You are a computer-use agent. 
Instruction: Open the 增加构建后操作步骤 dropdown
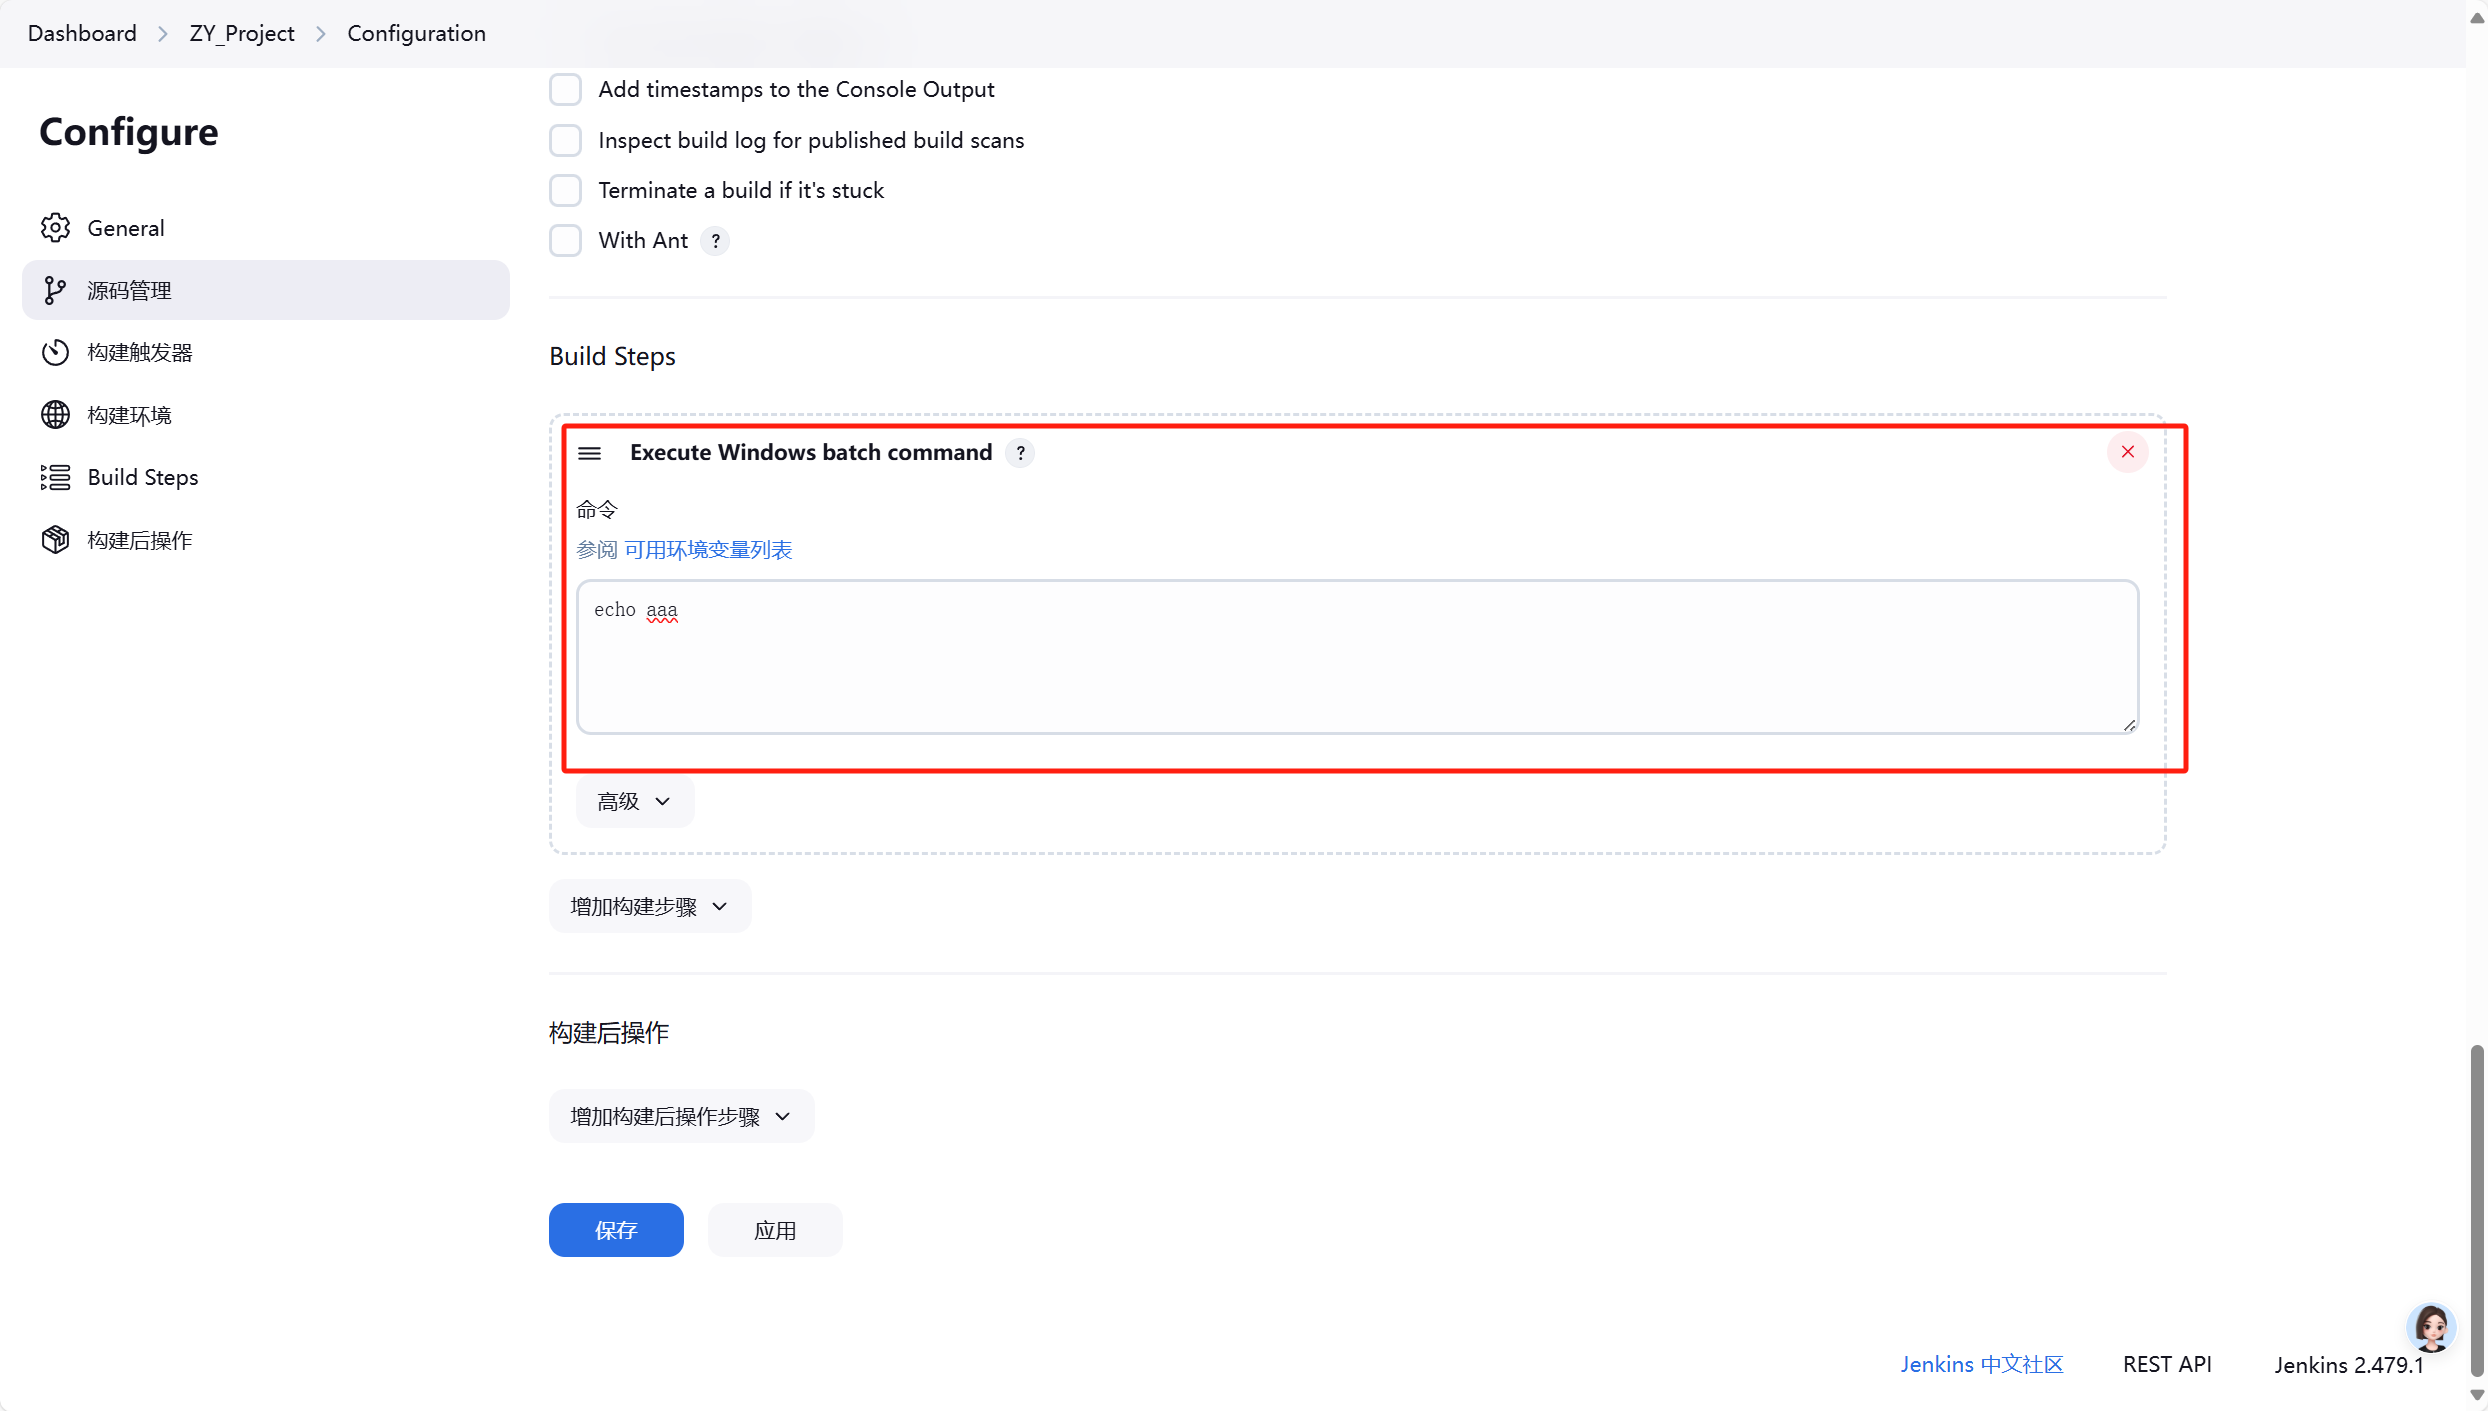680,1115
